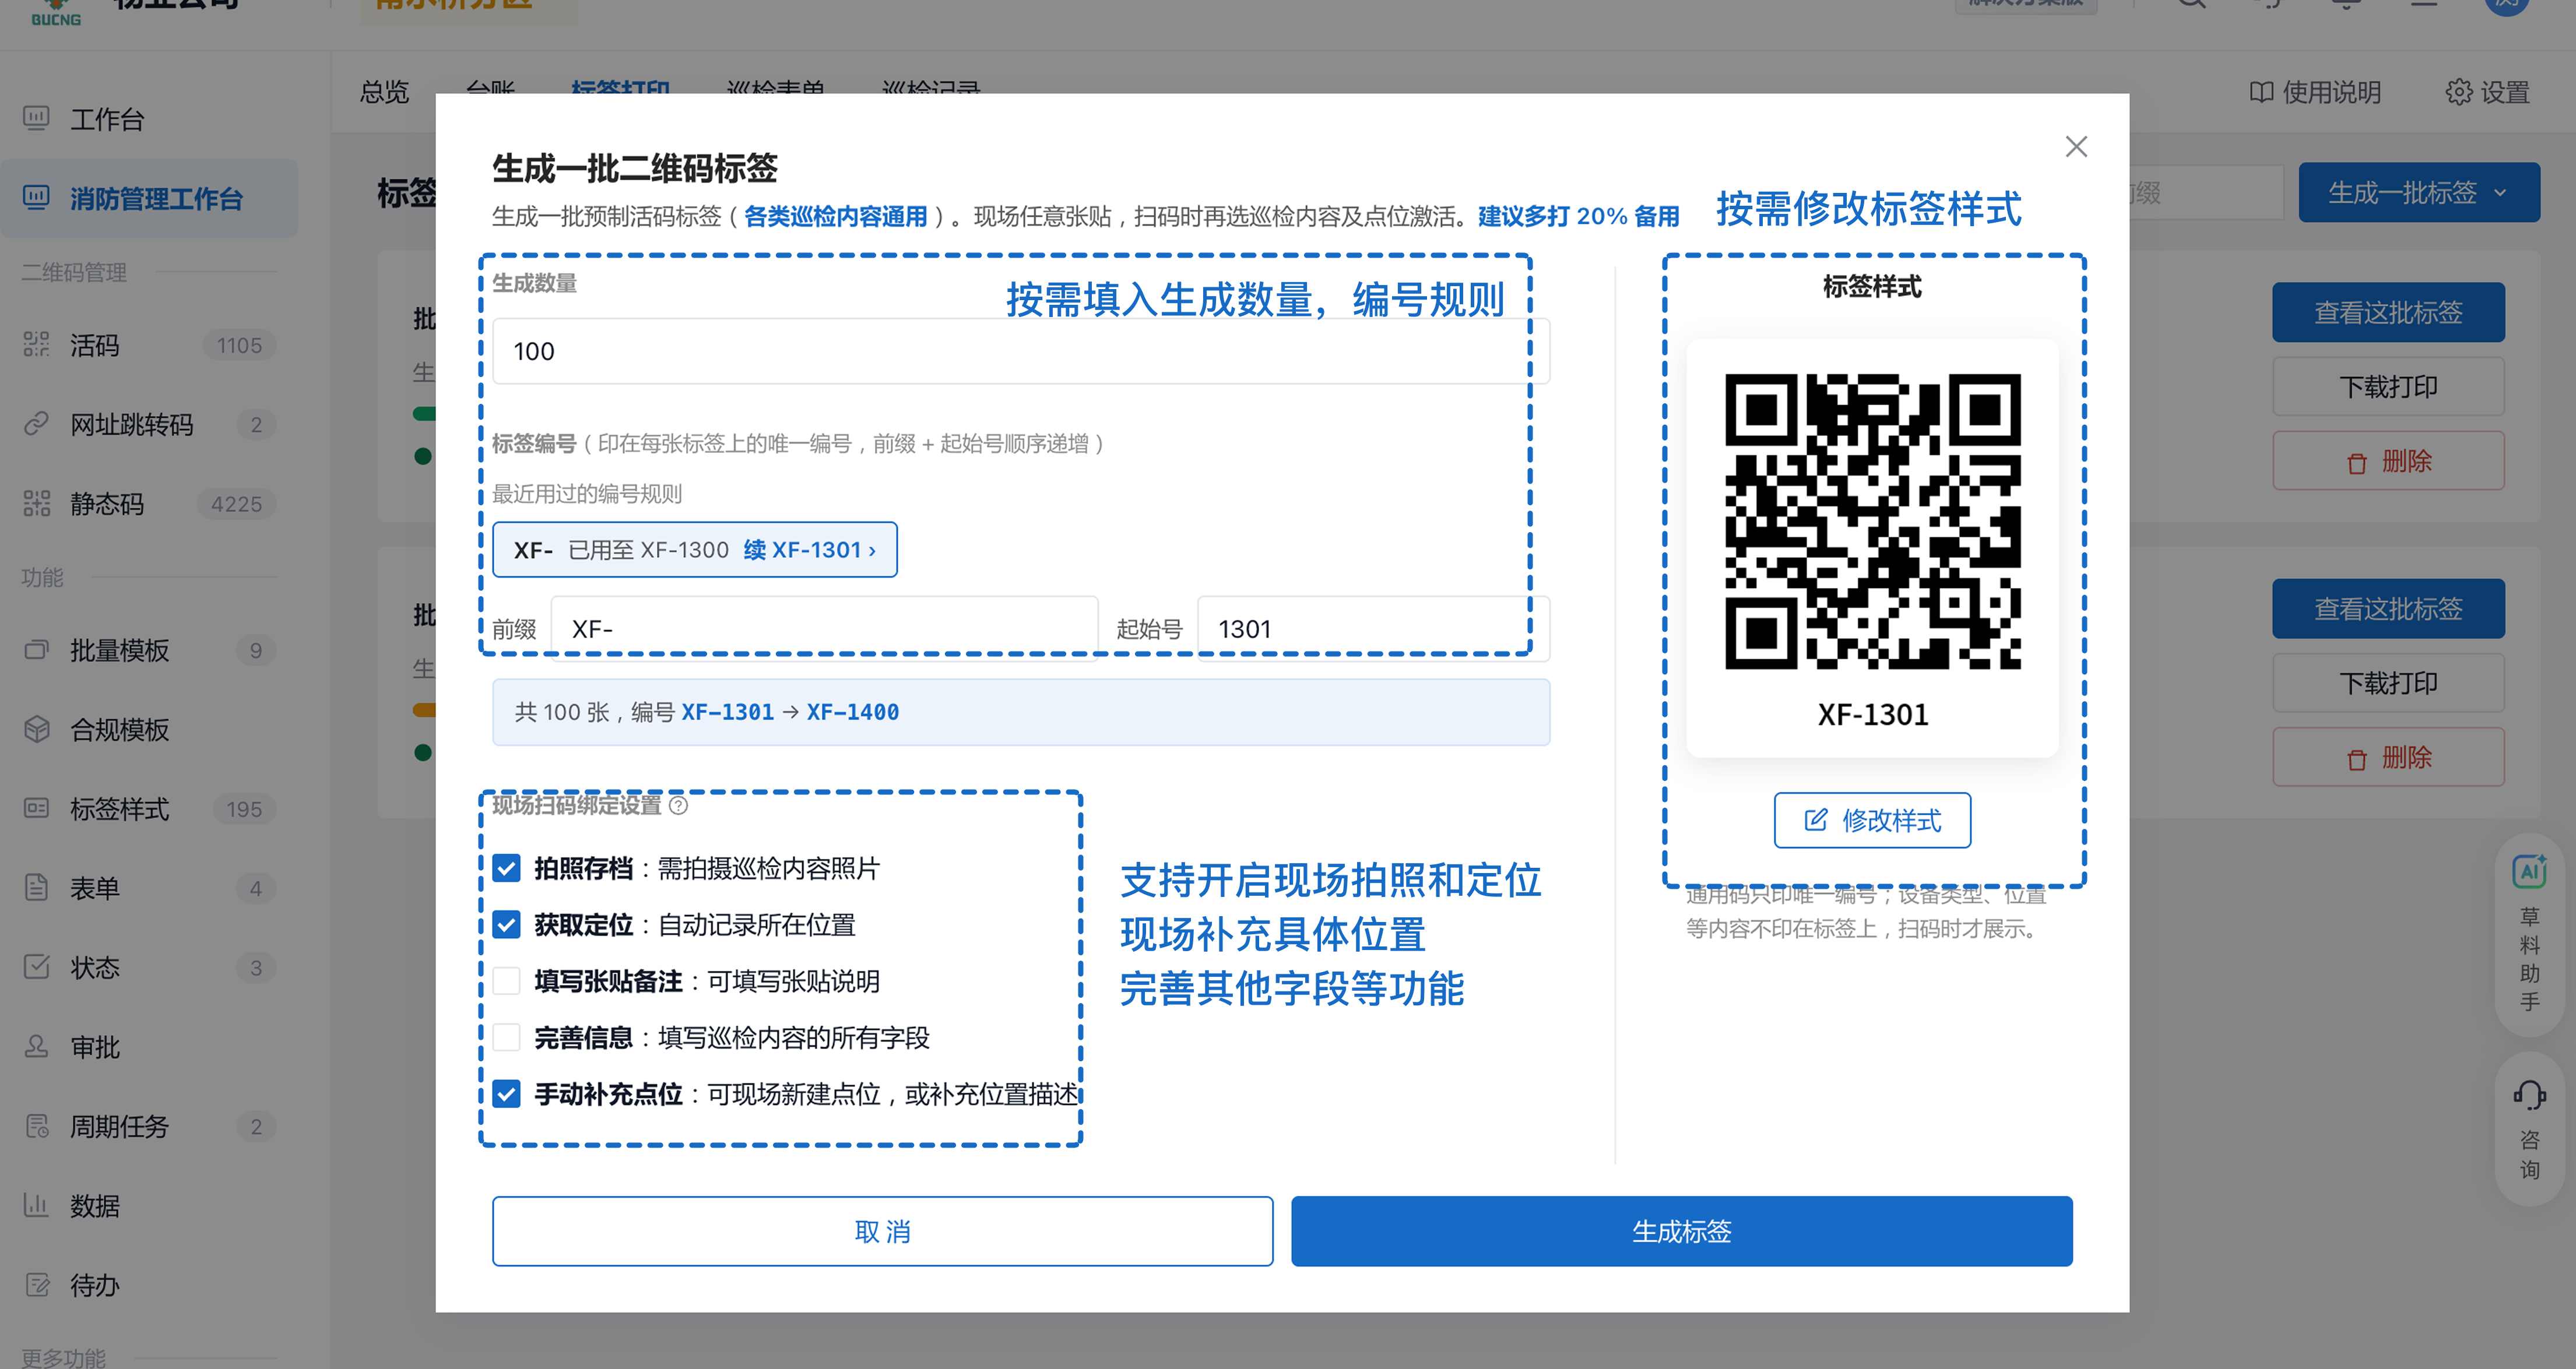
Task: Expand the 生成一批标签 dropdown arrow
Action: (x=2501, y=192)
